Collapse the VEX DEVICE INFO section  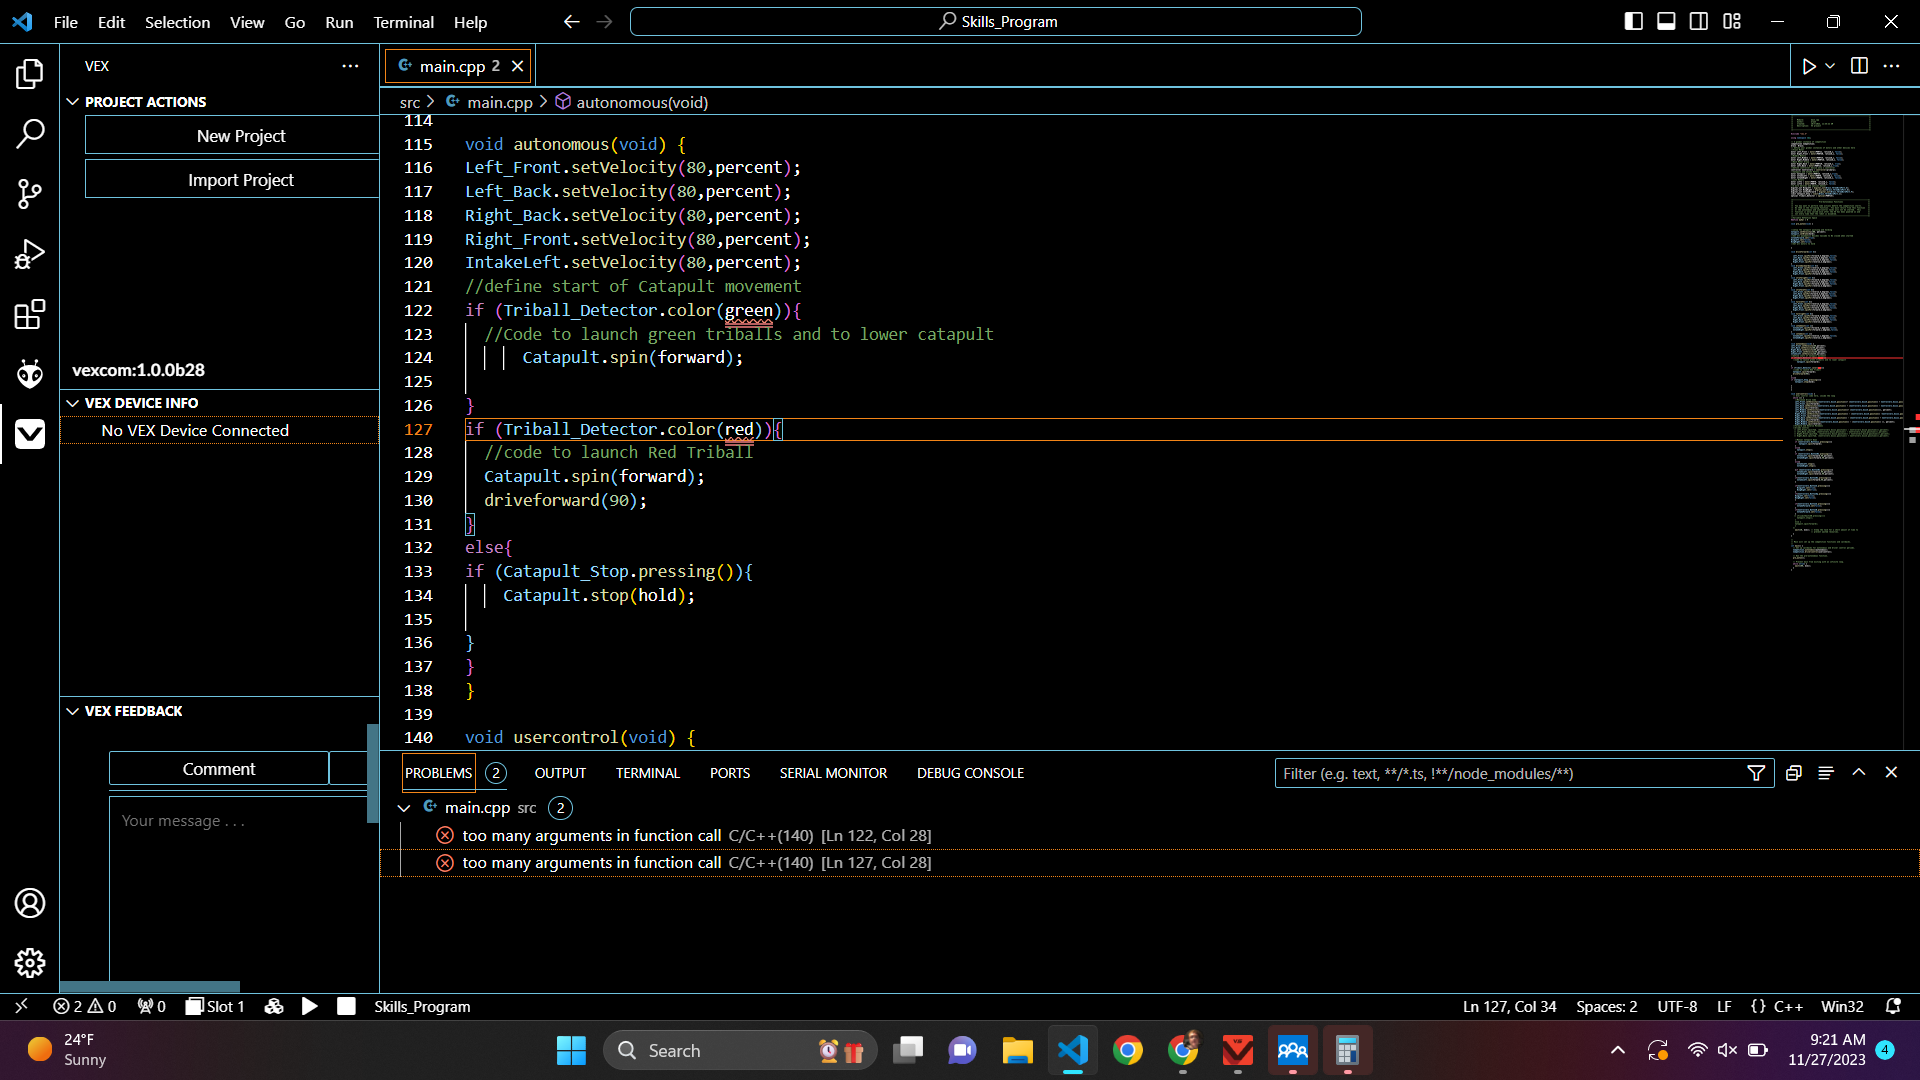coord(73,403)
